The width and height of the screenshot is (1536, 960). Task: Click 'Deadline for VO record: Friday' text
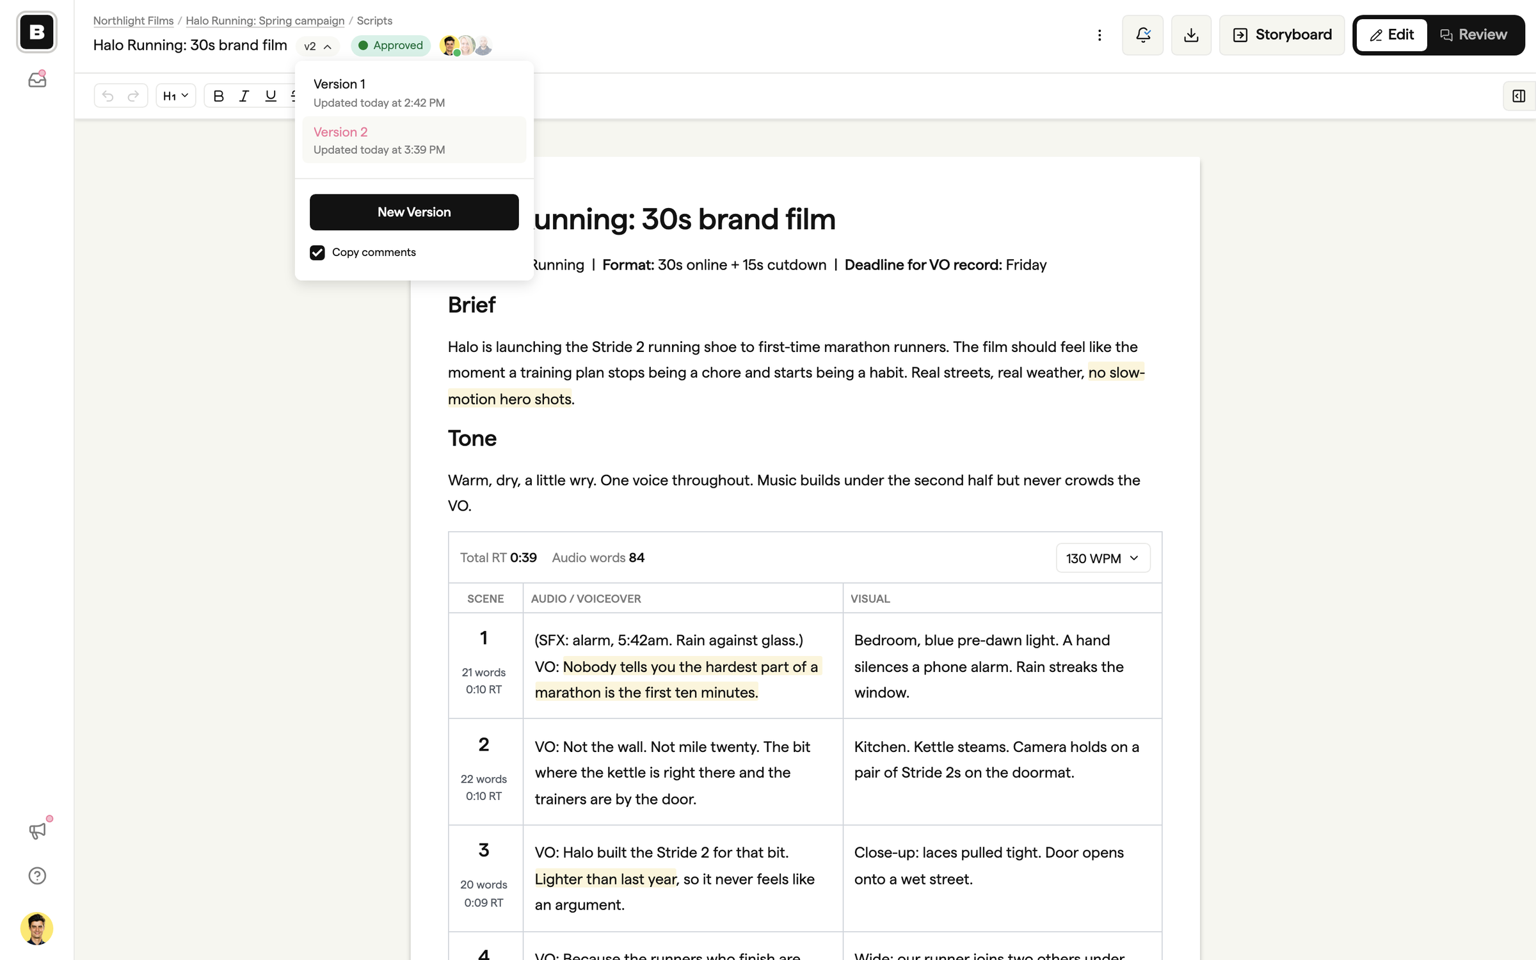click(945, 265)
